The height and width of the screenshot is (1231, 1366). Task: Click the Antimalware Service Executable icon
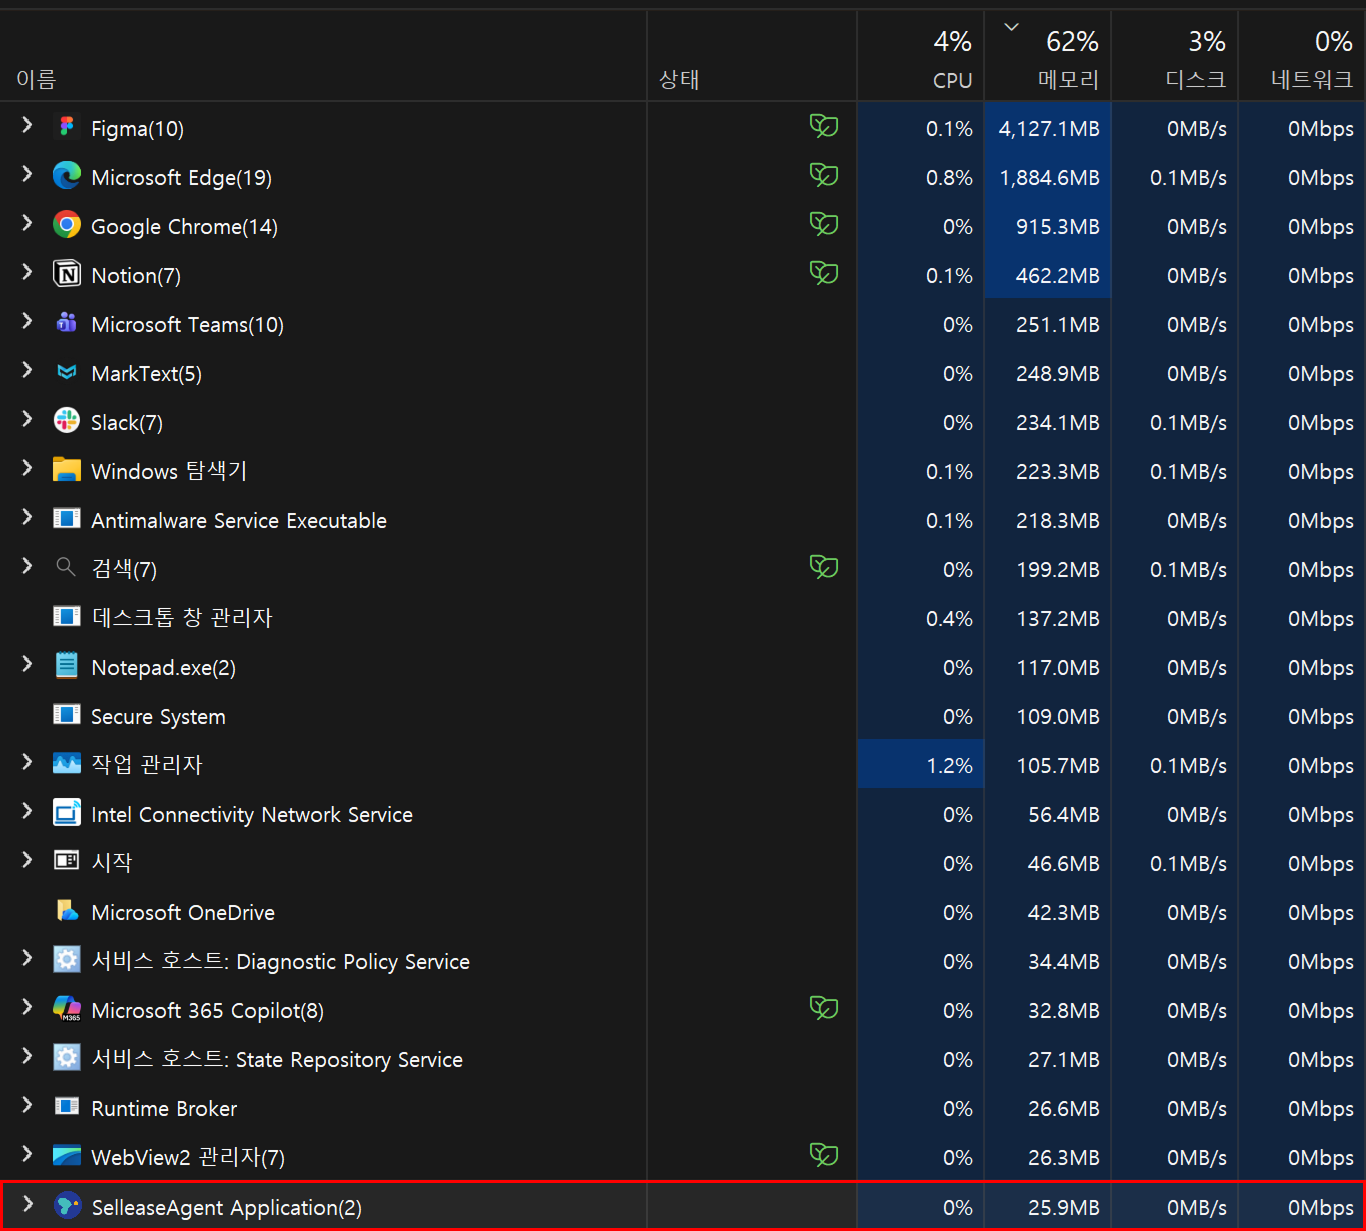[x=67, y=519]
